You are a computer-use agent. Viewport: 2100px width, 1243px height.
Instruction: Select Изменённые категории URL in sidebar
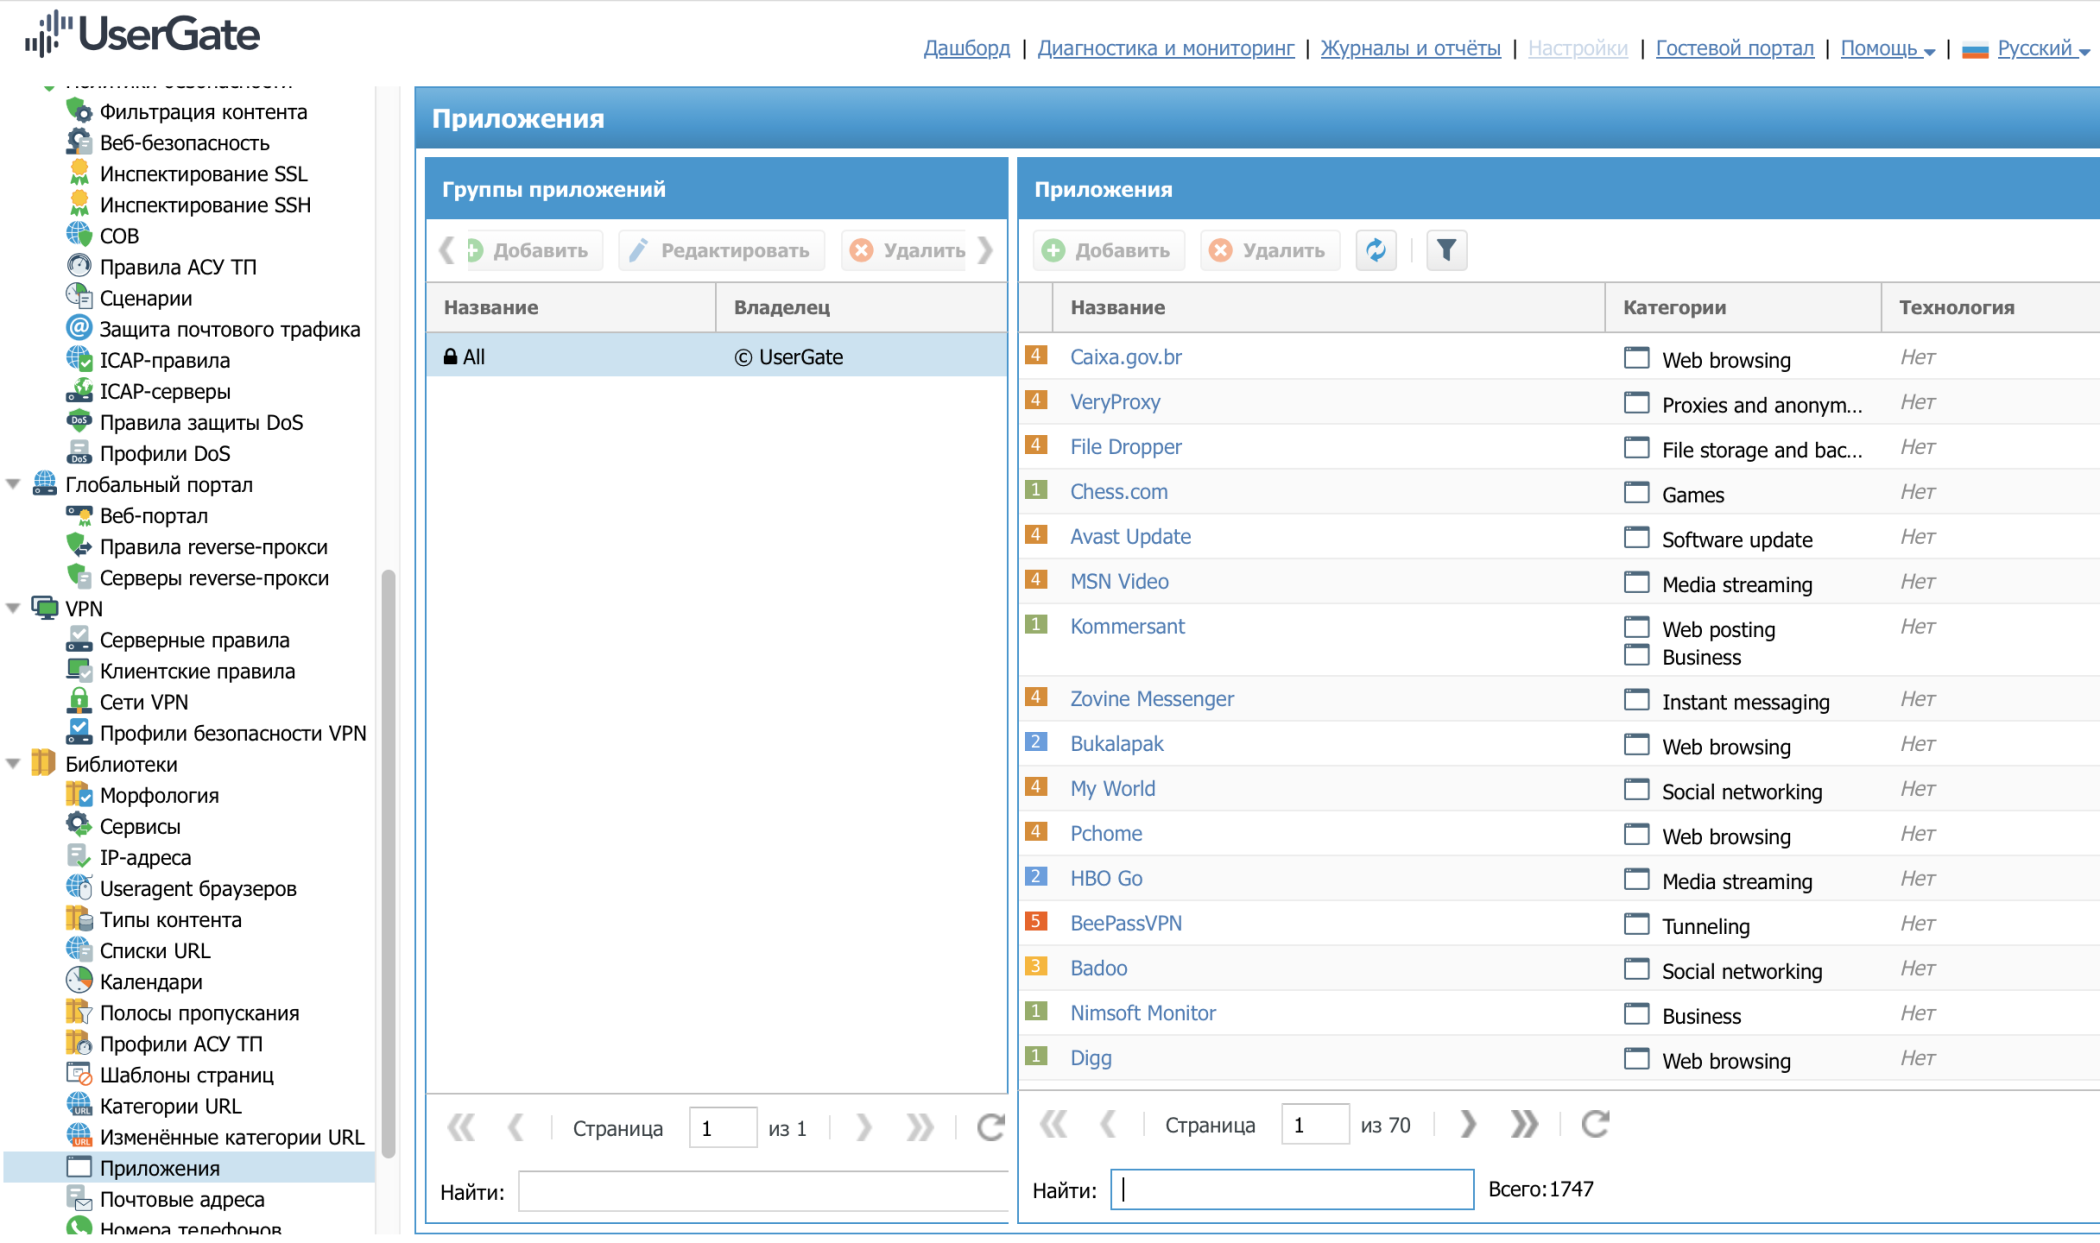click(232, 1136)
